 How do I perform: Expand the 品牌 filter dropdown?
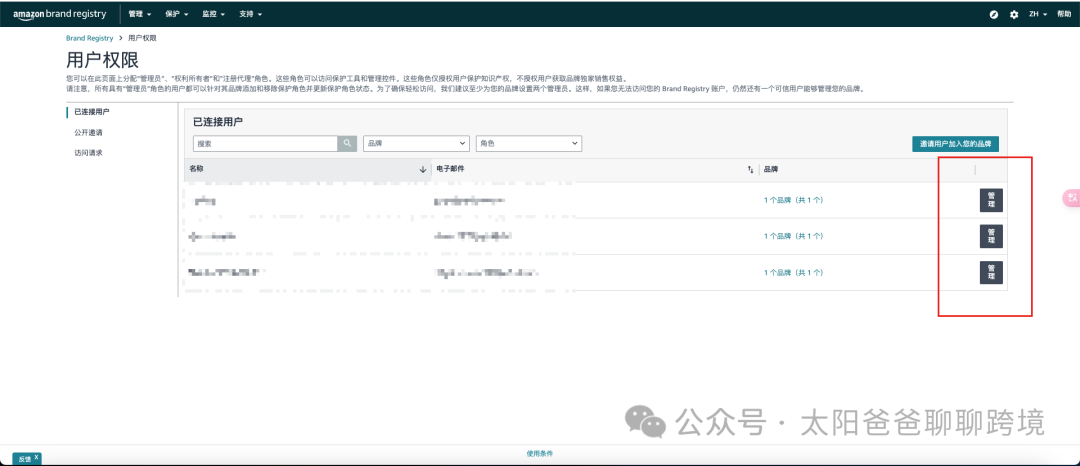coord(416,143)
